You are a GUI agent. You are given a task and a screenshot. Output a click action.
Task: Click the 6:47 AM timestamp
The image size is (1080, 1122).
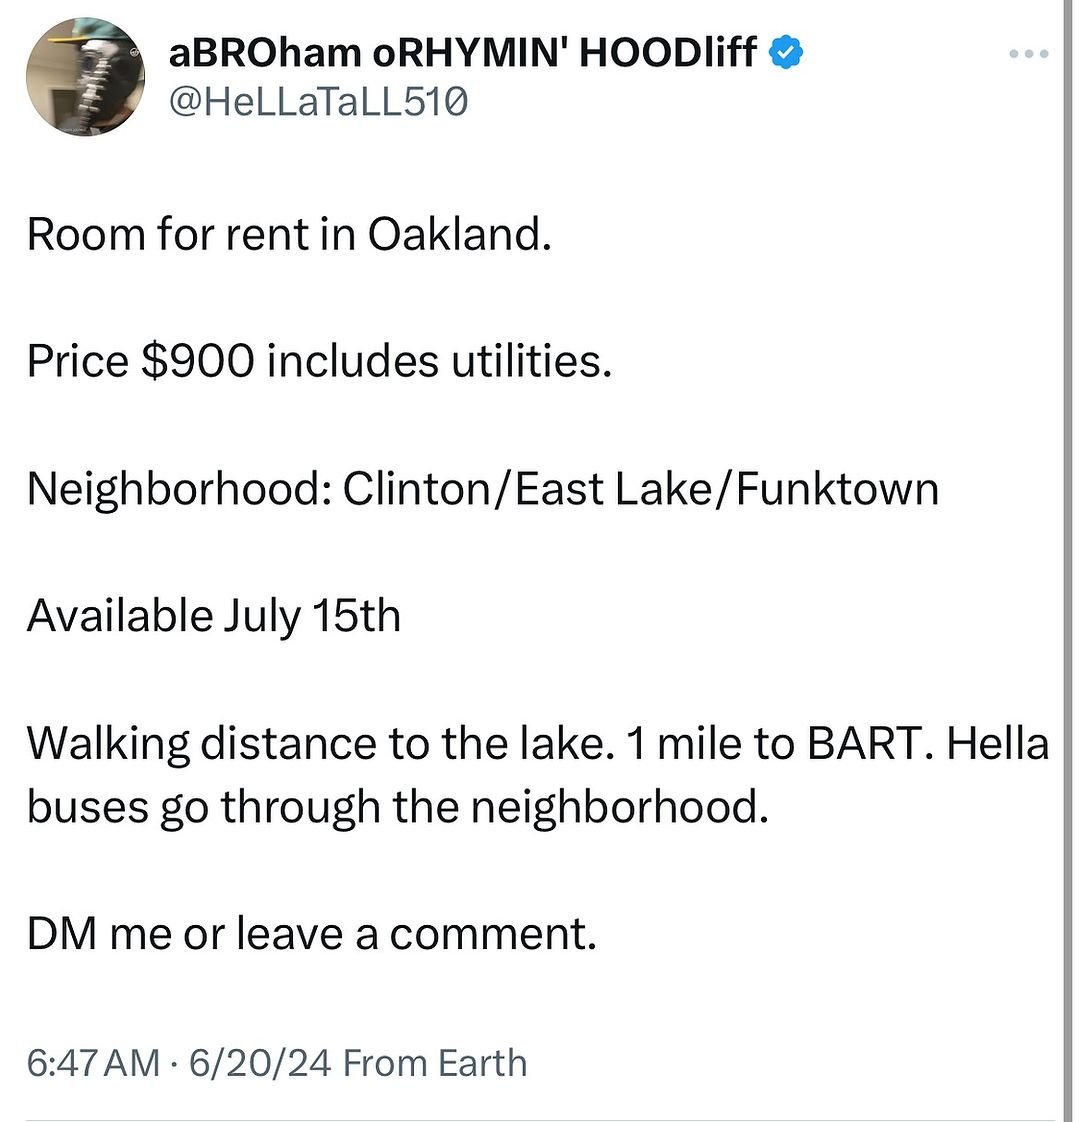pos(92,1062)
